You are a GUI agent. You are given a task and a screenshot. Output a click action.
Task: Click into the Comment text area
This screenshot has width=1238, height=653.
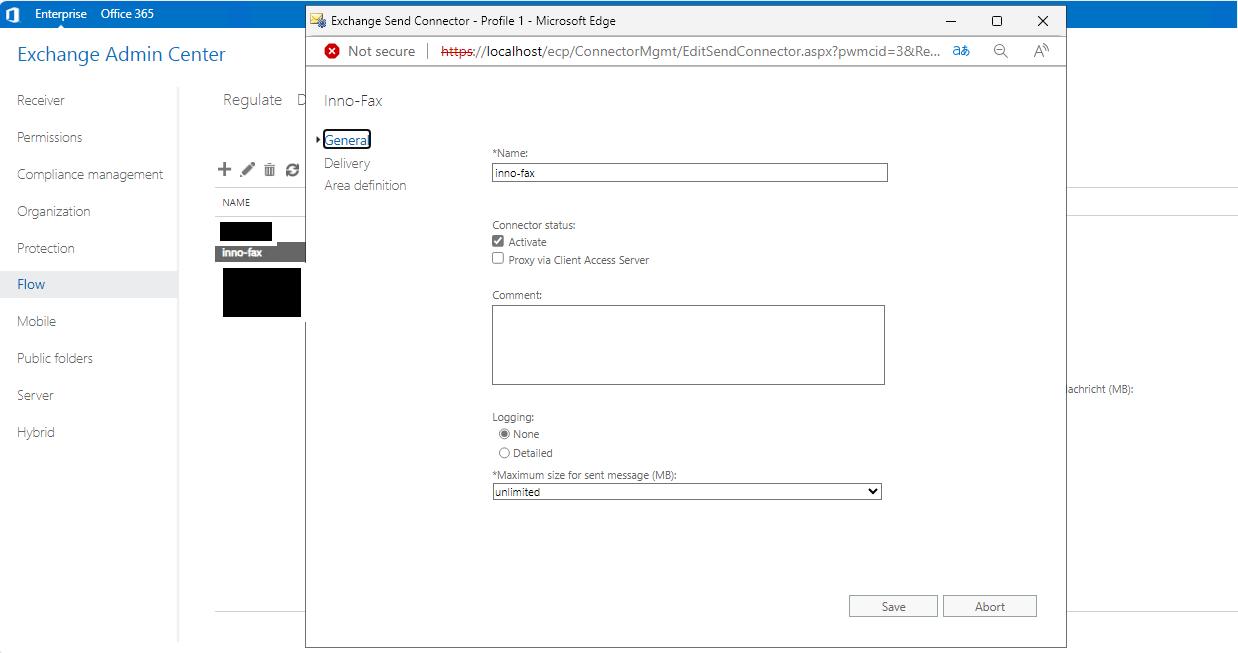(x=688, y=345)
